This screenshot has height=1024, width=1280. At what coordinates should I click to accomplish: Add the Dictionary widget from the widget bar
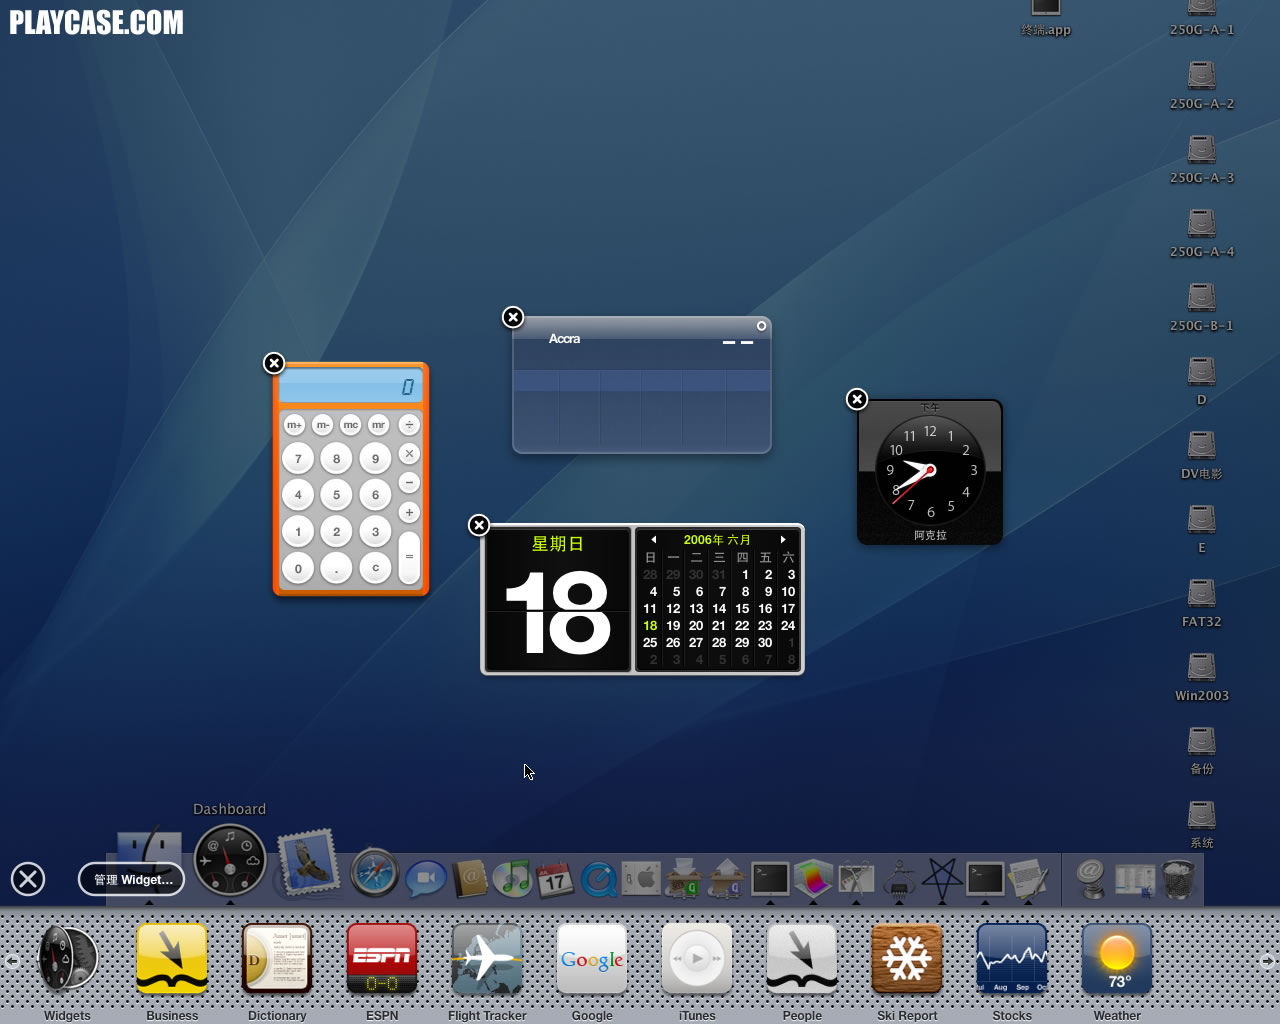pos(277,959)
